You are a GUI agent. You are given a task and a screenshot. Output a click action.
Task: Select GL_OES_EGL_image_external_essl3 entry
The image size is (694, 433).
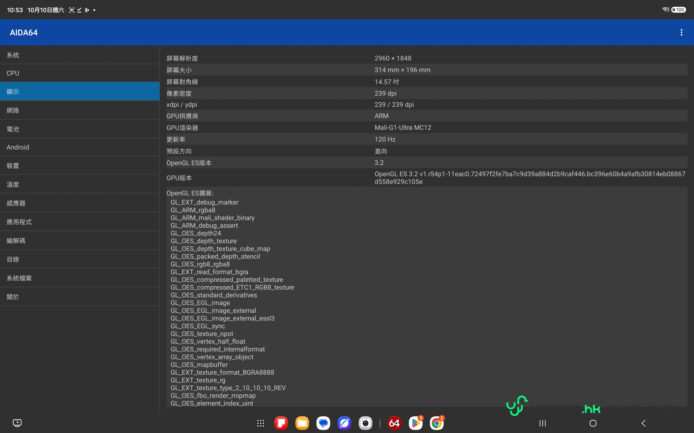click(222, 318)
